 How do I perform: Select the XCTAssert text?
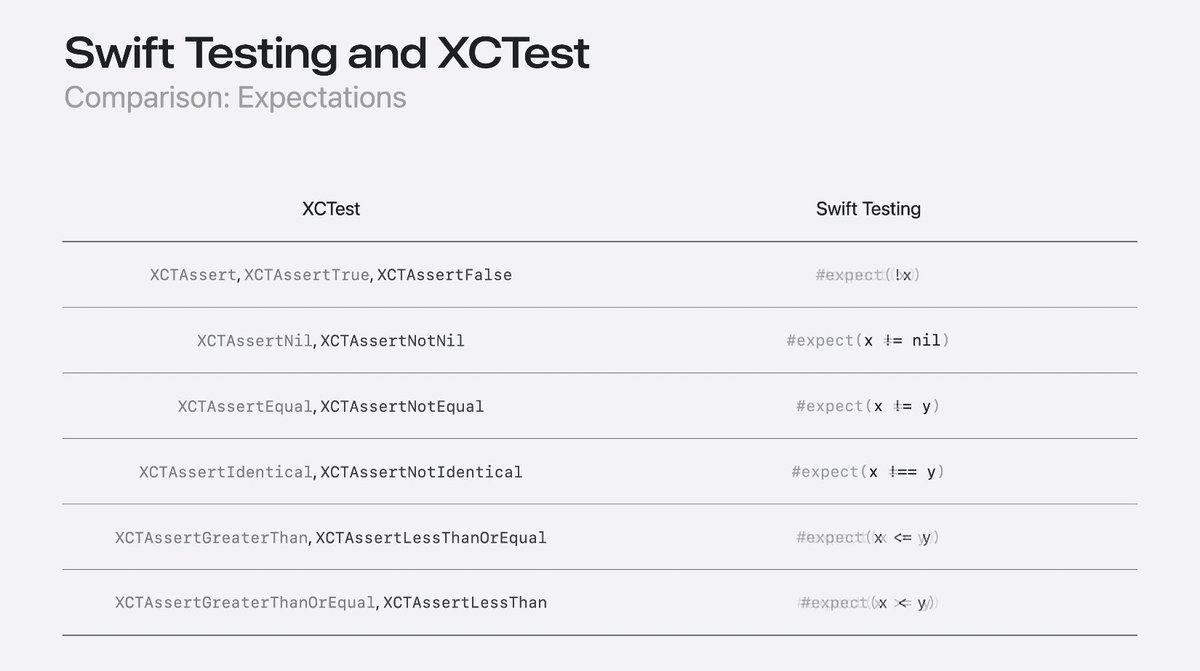coord(193,275)
